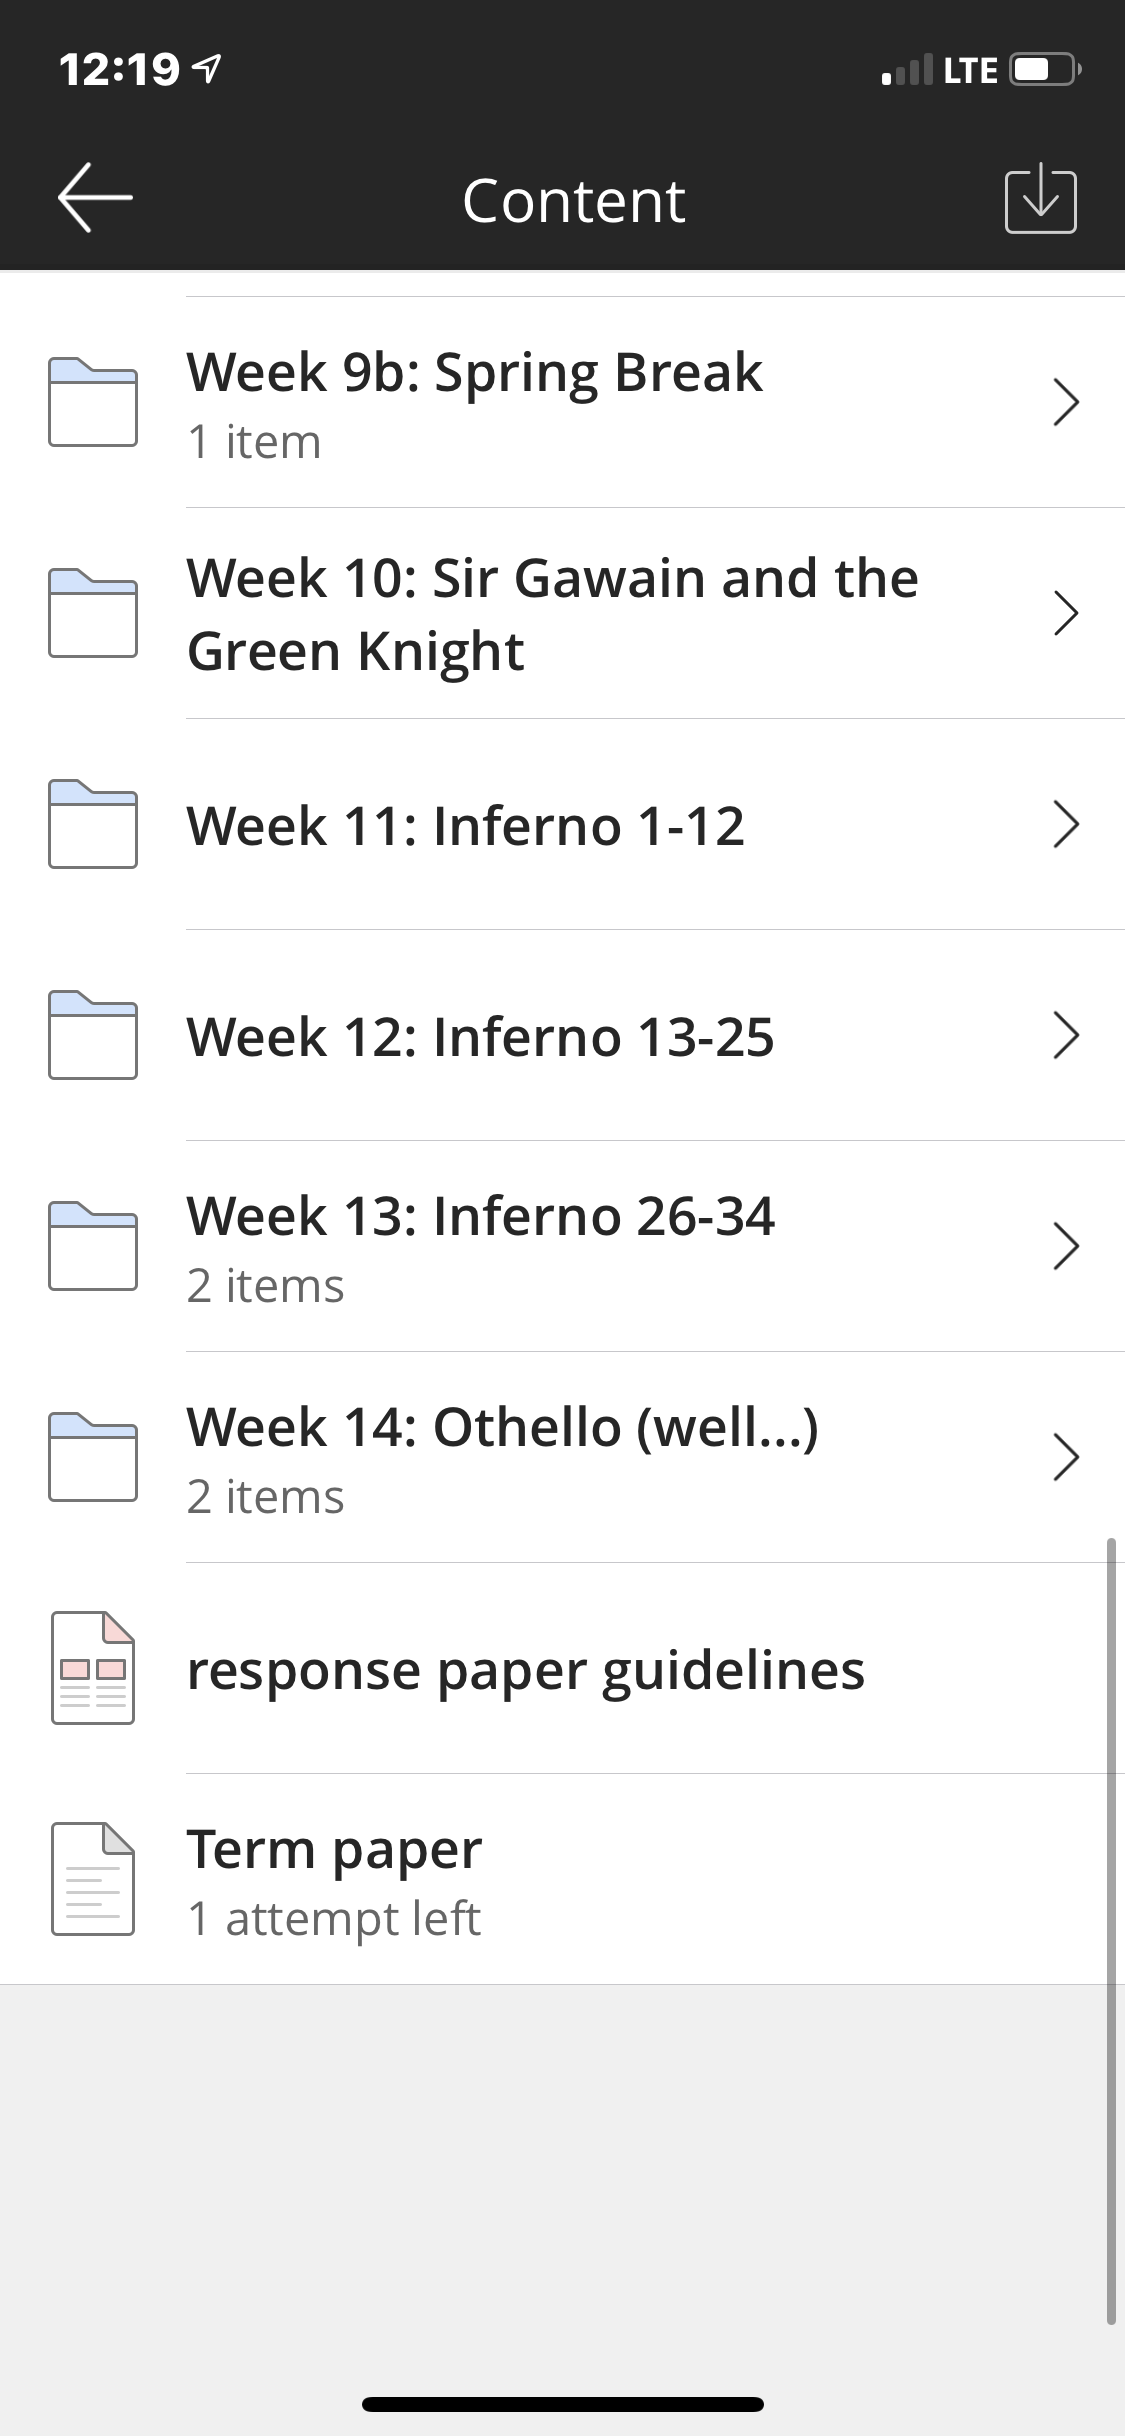Tap the Term paper assignment icon
The width and height of the screenshot is (1125, 2436).
coord(93,1879)
